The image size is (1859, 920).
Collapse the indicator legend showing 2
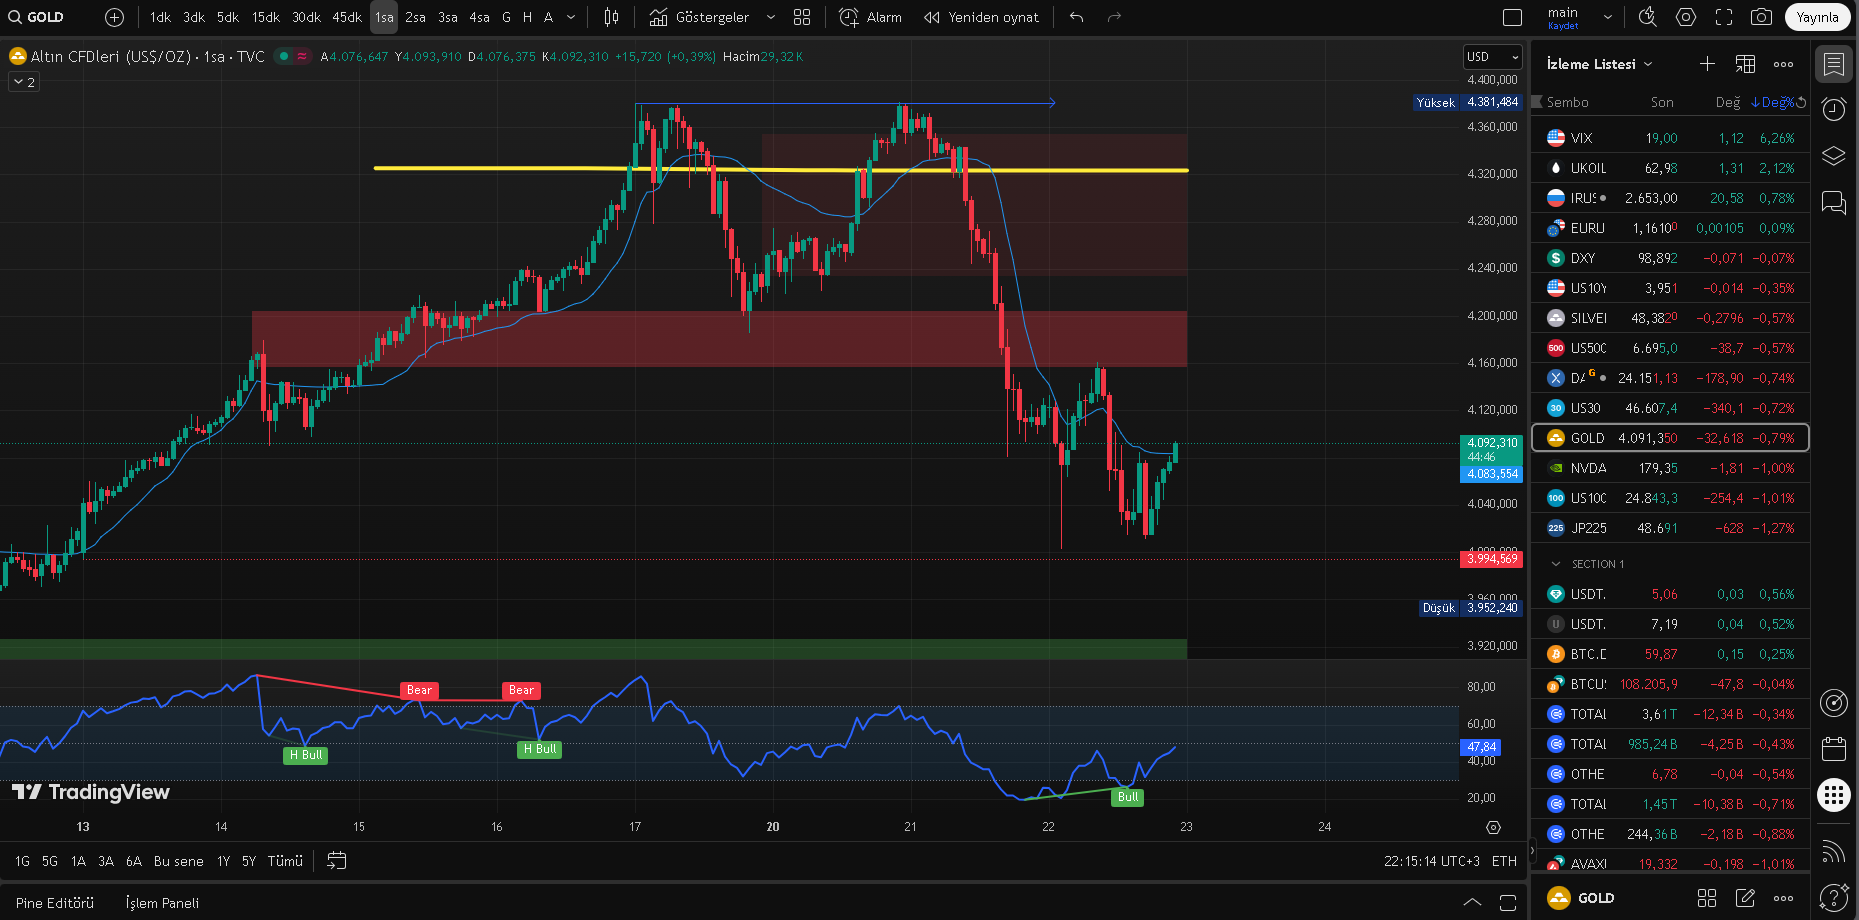tap(24, 82)
